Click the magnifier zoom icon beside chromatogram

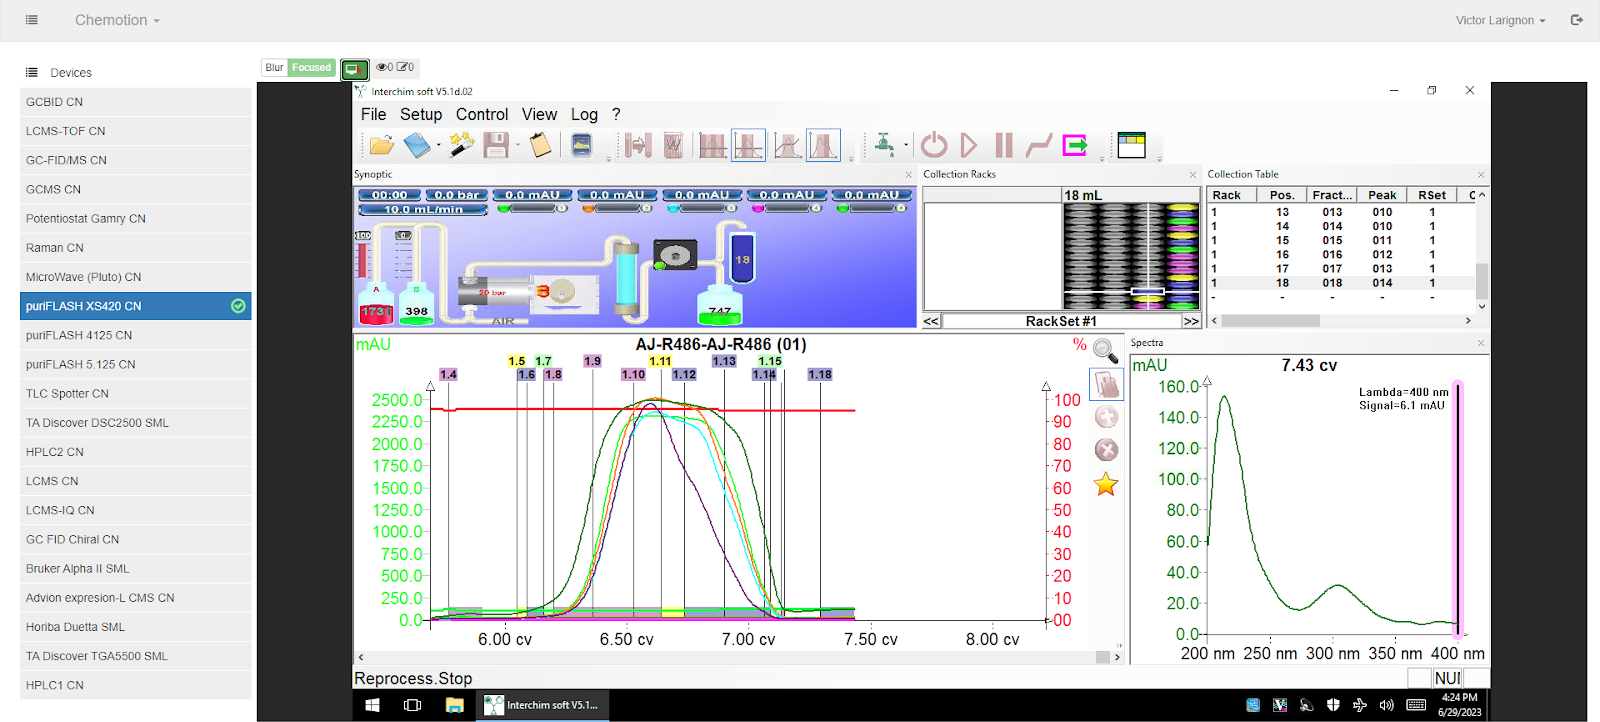coord(1105,351)
